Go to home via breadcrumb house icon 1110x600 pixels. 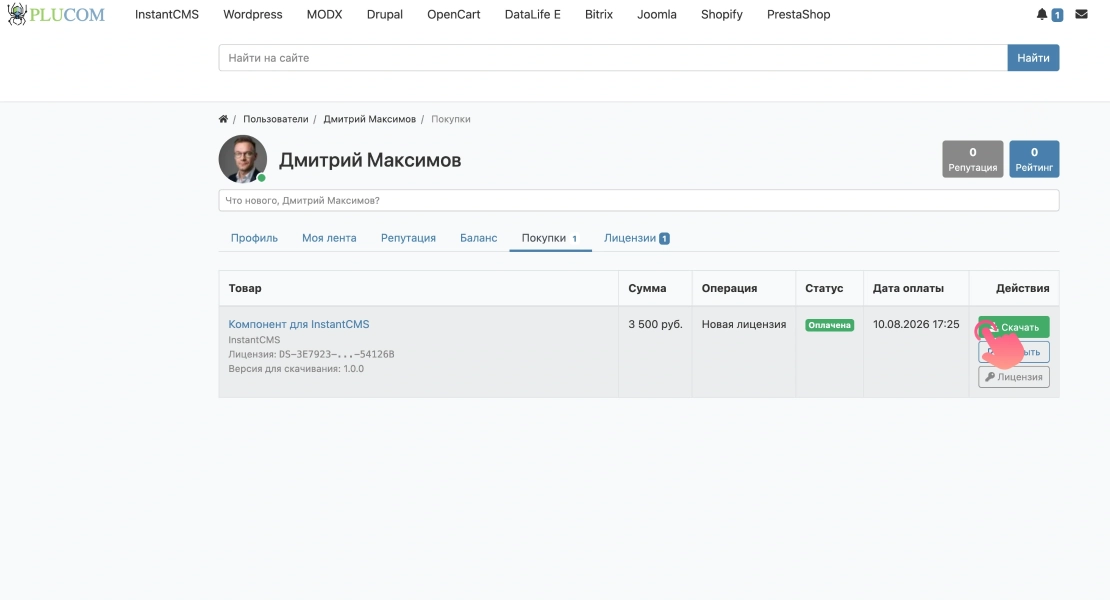click(x=223, y=119)
